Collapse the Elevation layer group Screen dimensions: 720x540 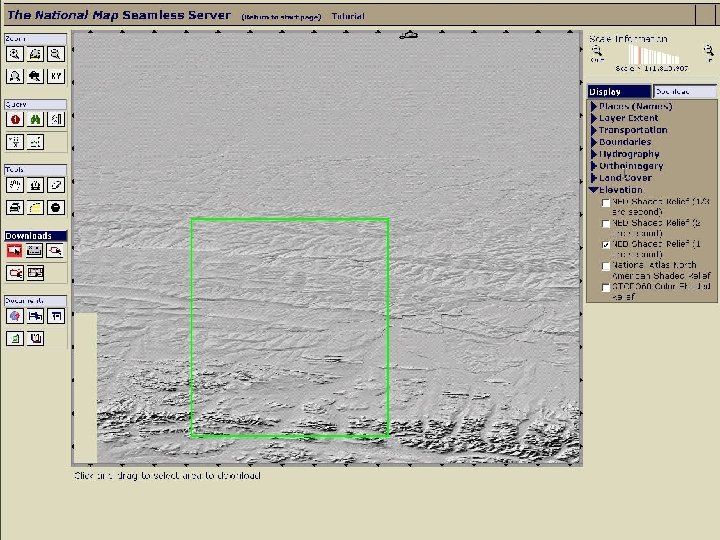(x=594, y=190)
